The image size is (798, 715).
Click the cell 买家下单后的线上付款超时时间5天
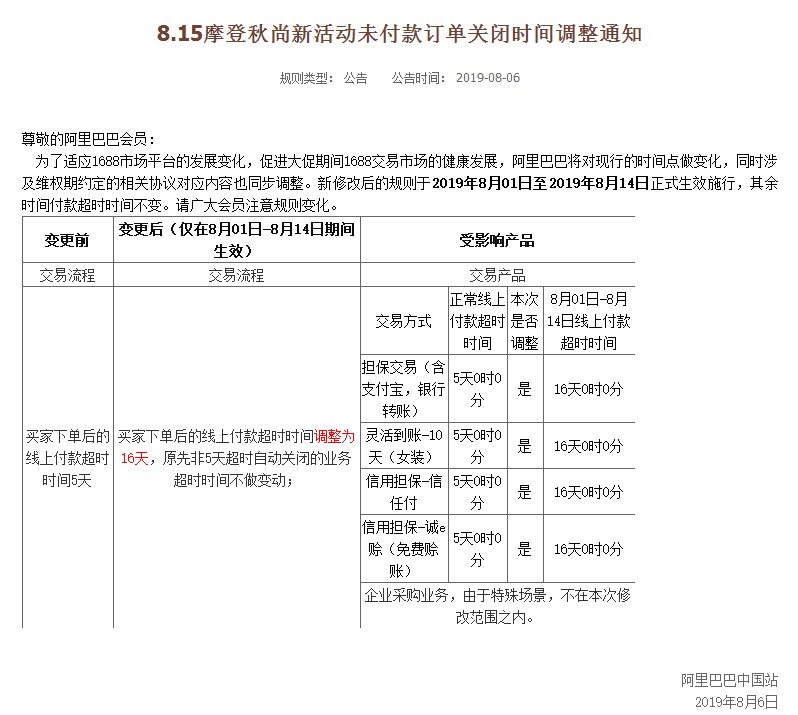coord(68,457)
